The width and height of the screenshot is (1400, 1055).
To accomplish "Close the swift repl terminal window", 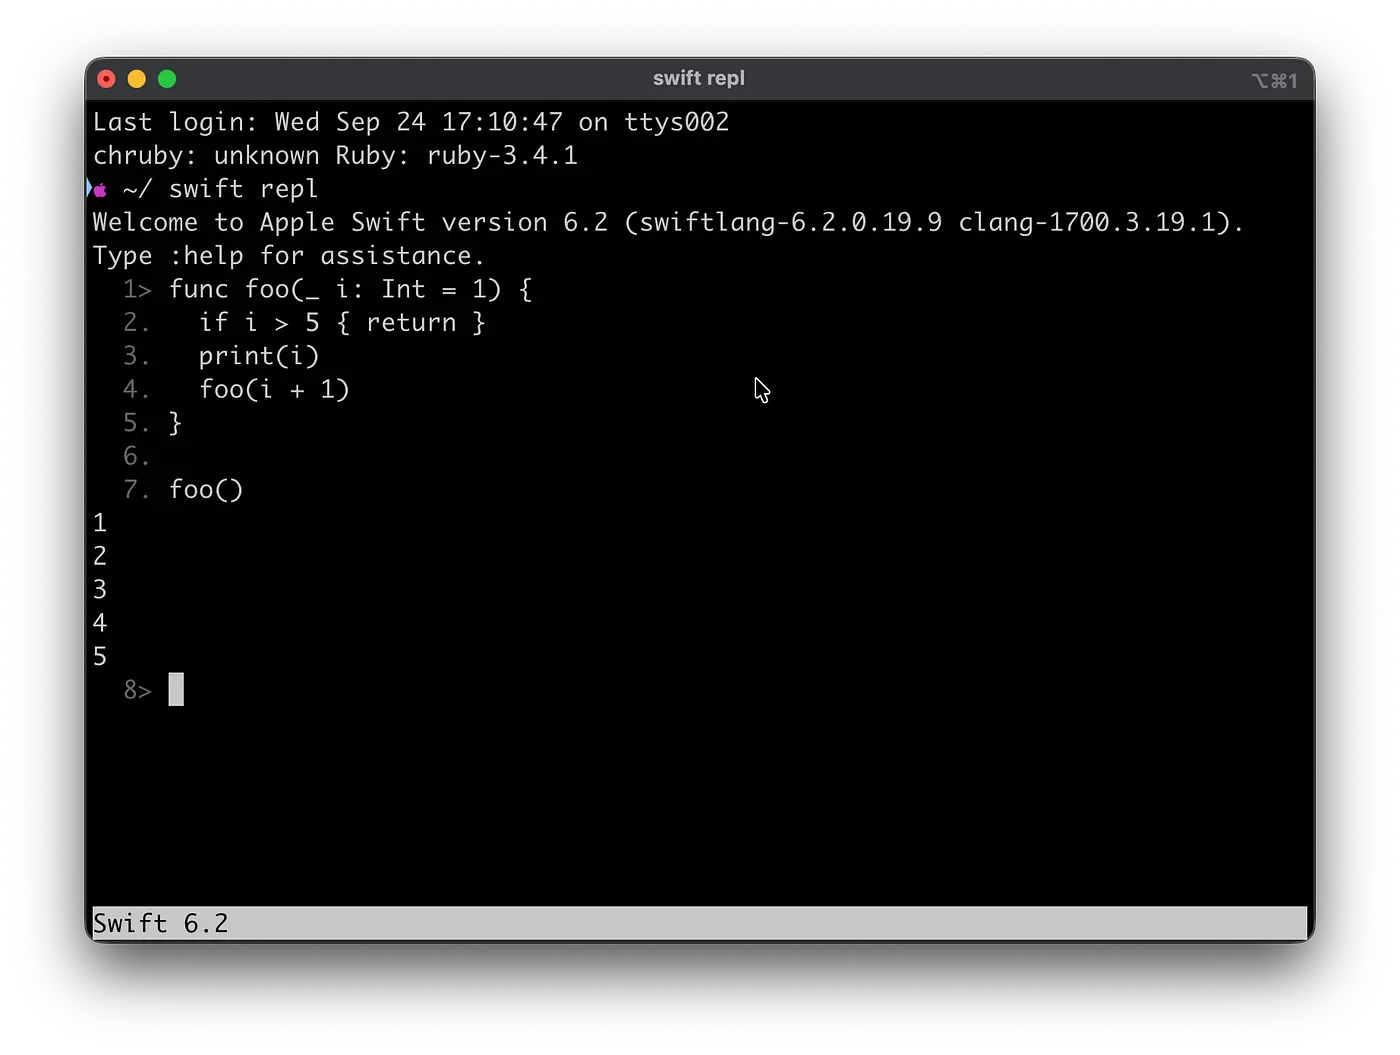I will point(107,79).
